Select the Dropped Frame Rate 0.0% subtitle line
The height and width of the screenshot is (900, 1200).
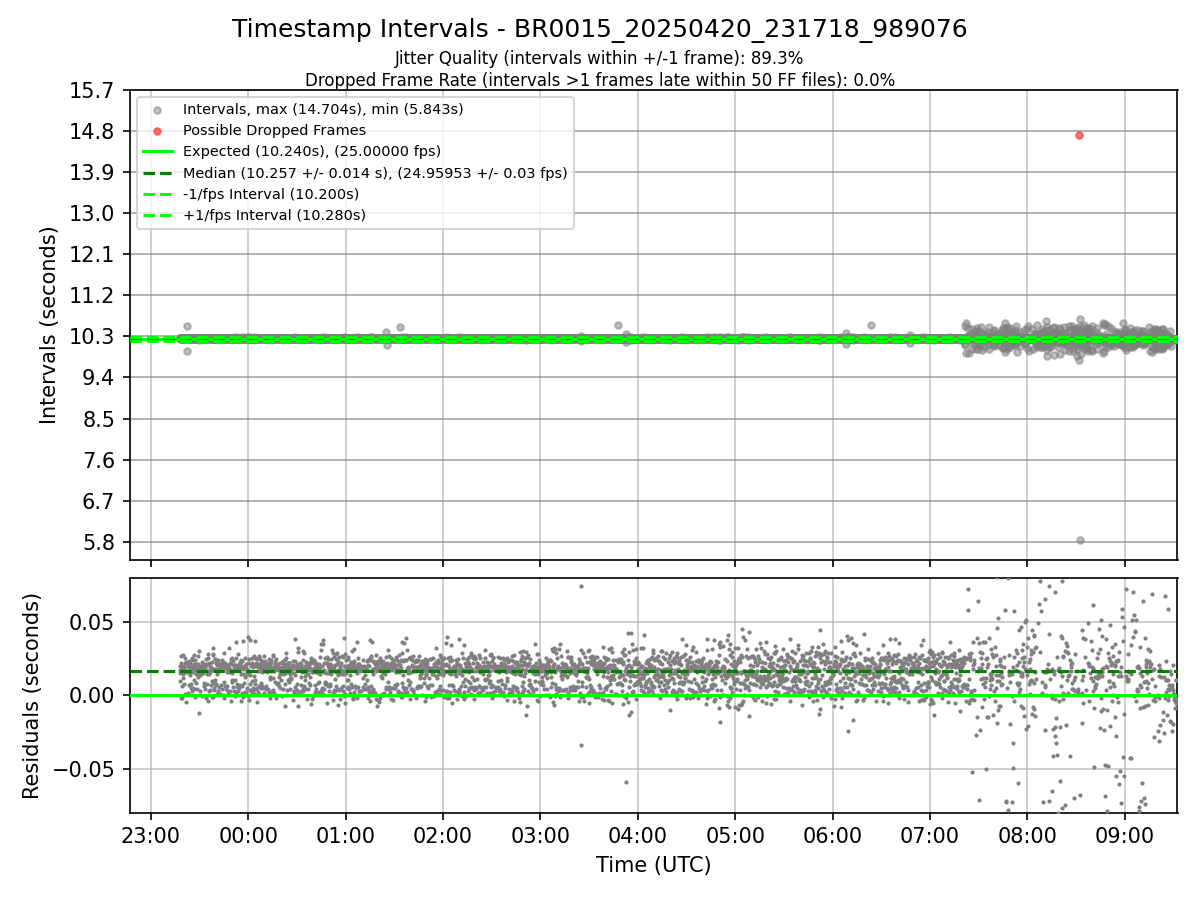click(599, 80)
